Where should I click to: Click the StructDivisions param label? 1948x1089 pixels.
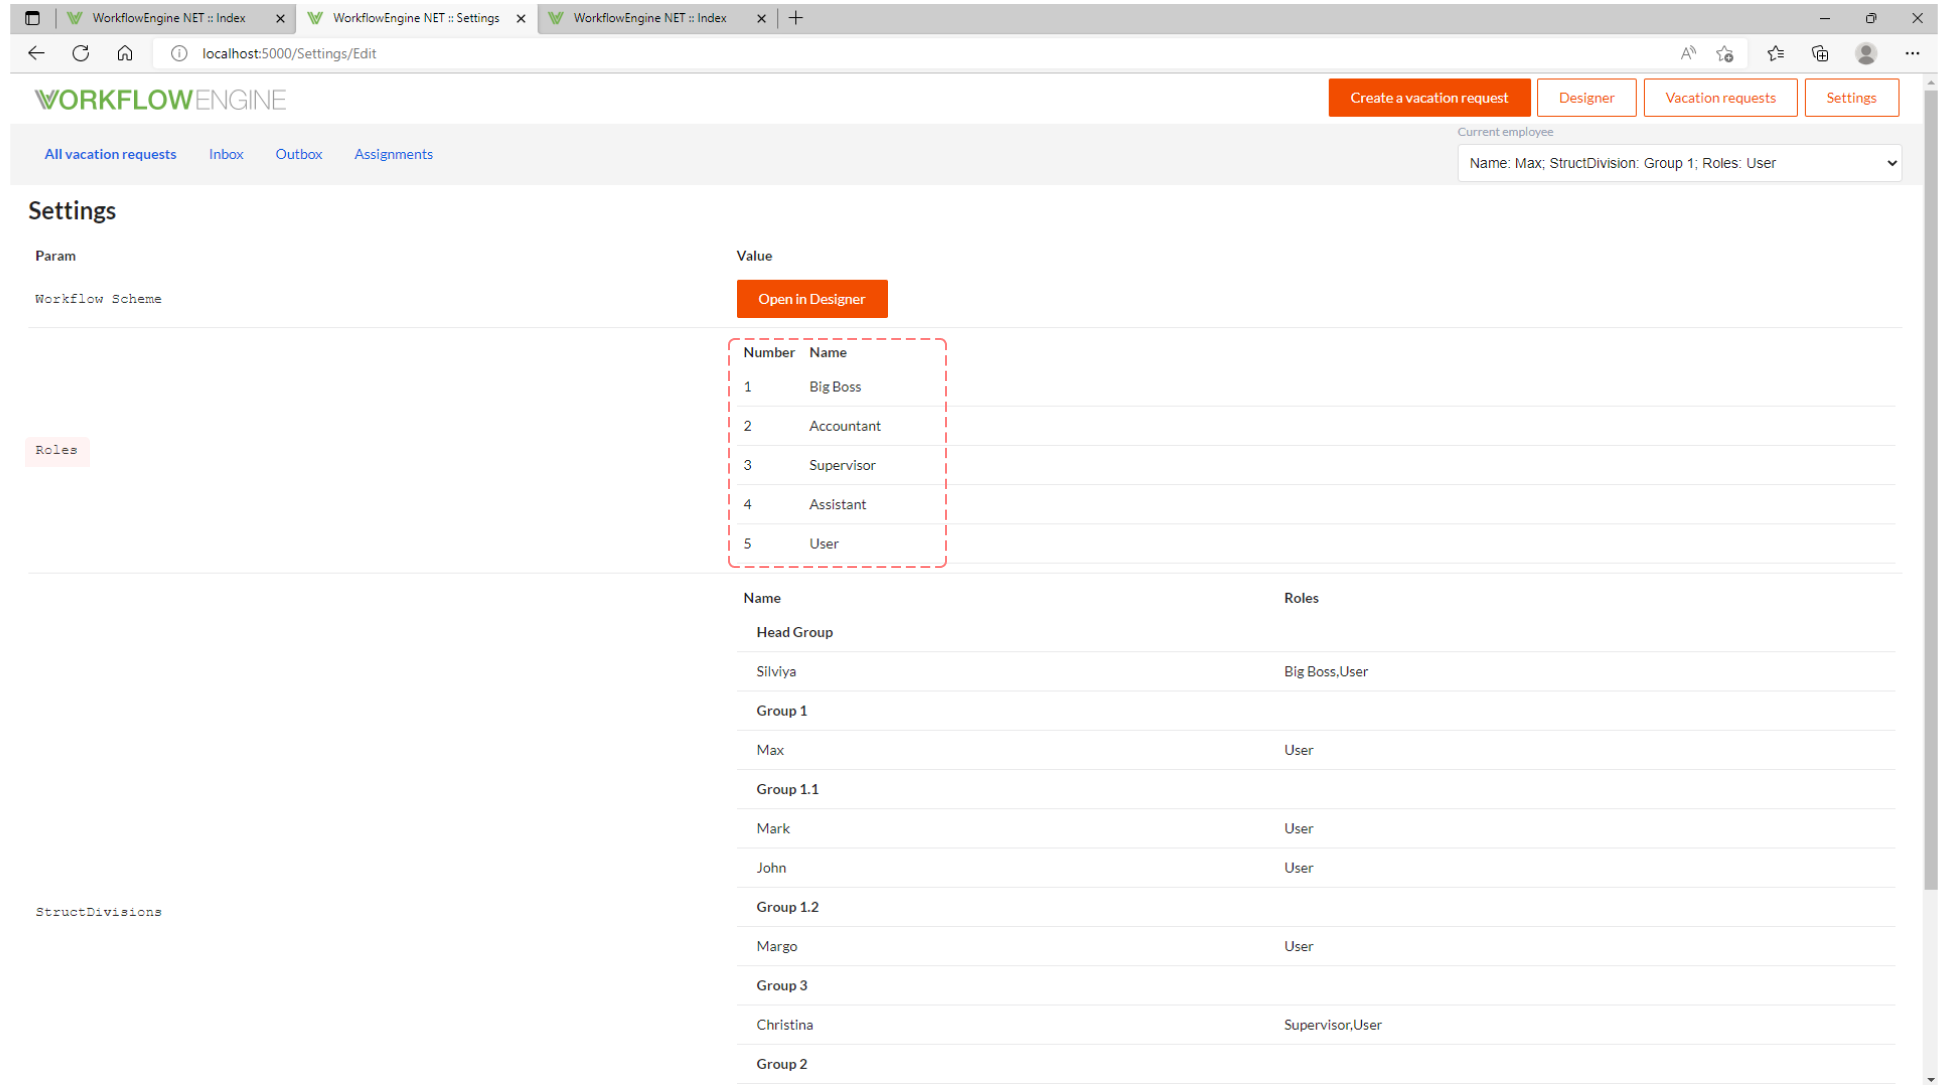(98, 912)
